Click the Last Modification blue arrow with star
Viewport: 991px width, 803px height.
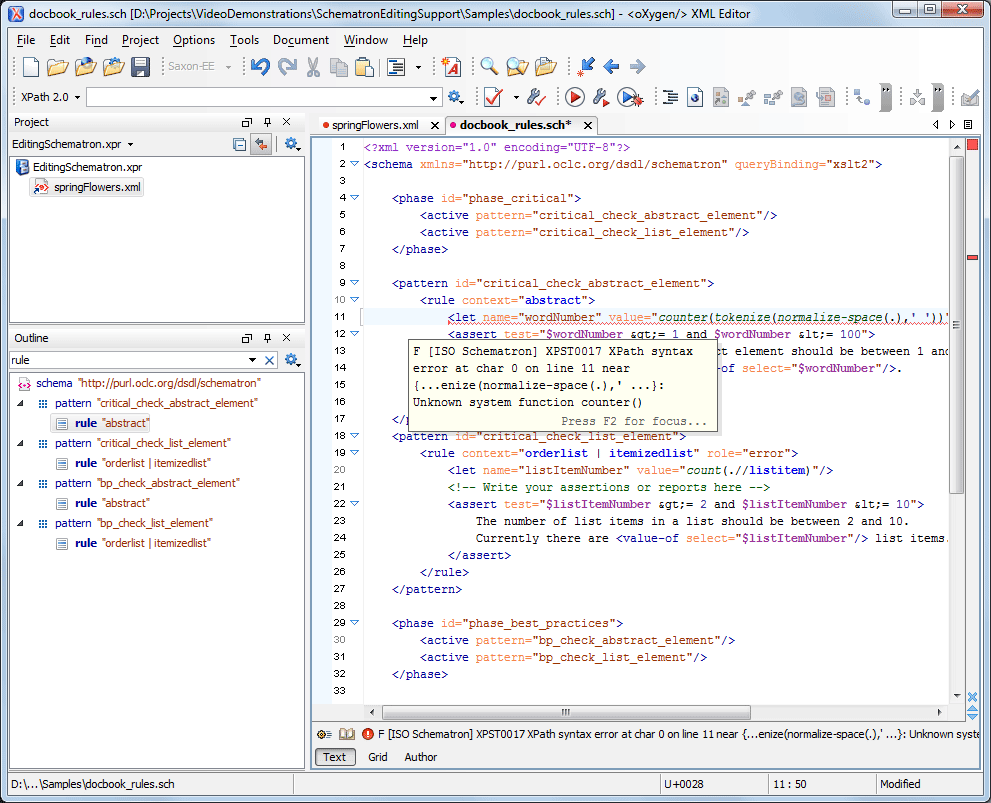[x=586, y=66]
